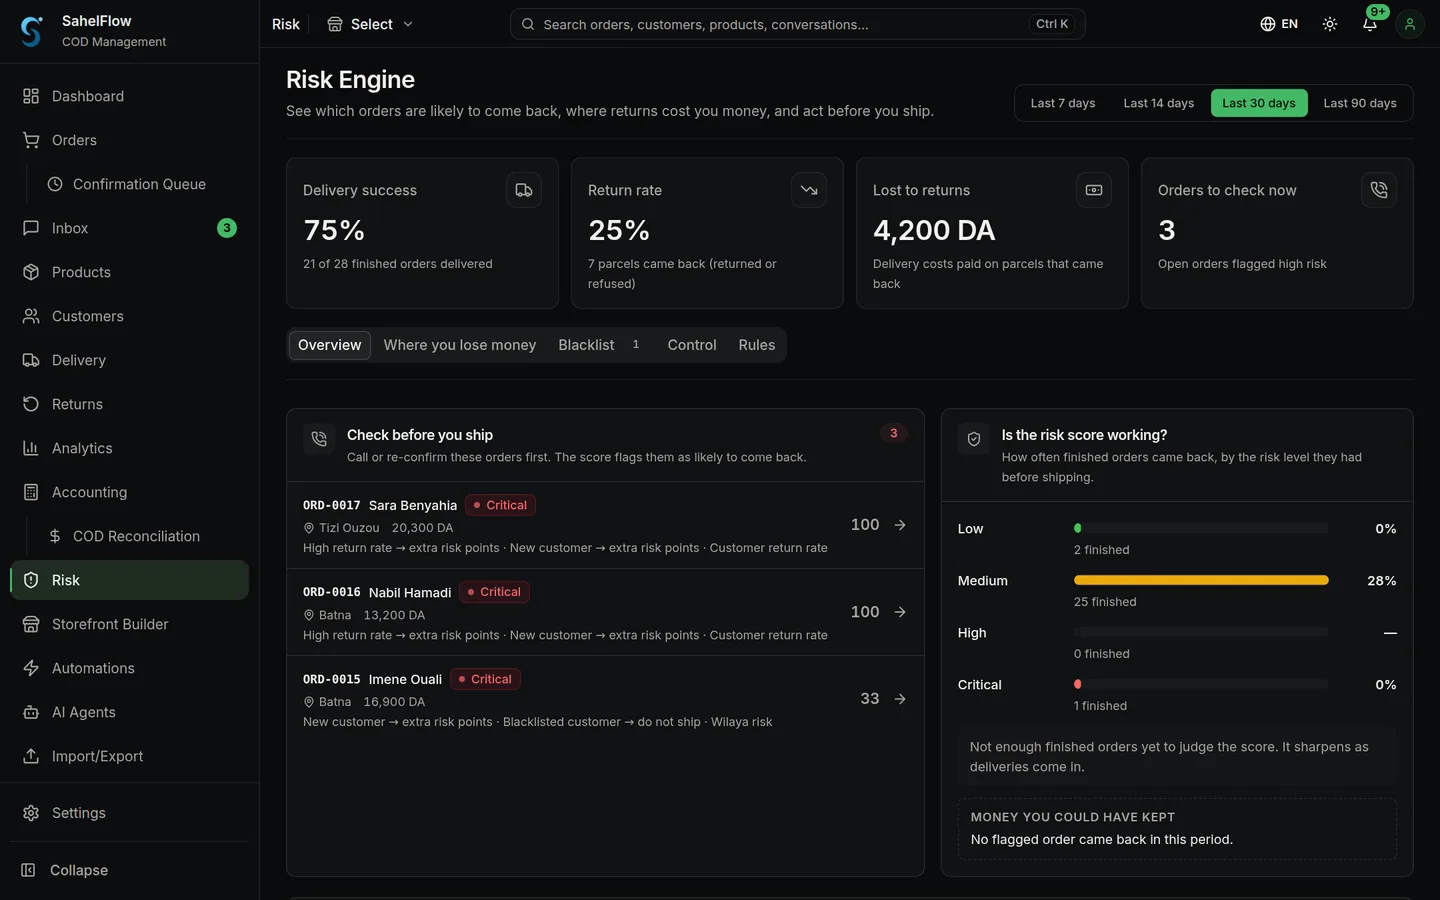Open Automations in sidebar
This screenshot has height=900, width=1440.
tap(129, 668)
